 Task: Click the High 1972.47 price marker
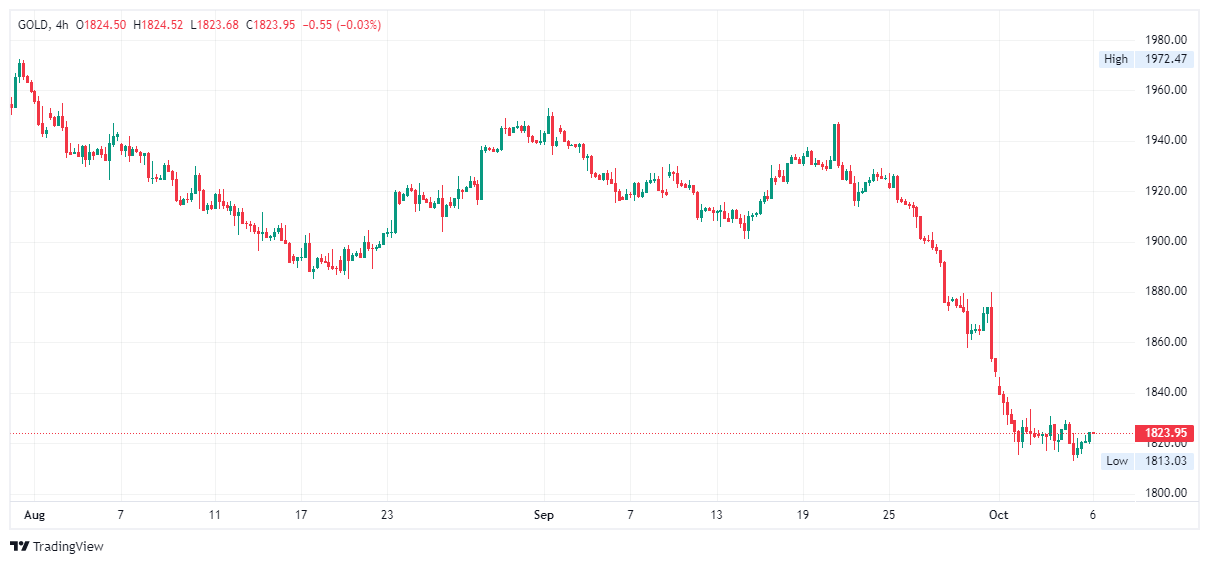pyautogui.click(x=1147, y=59)
